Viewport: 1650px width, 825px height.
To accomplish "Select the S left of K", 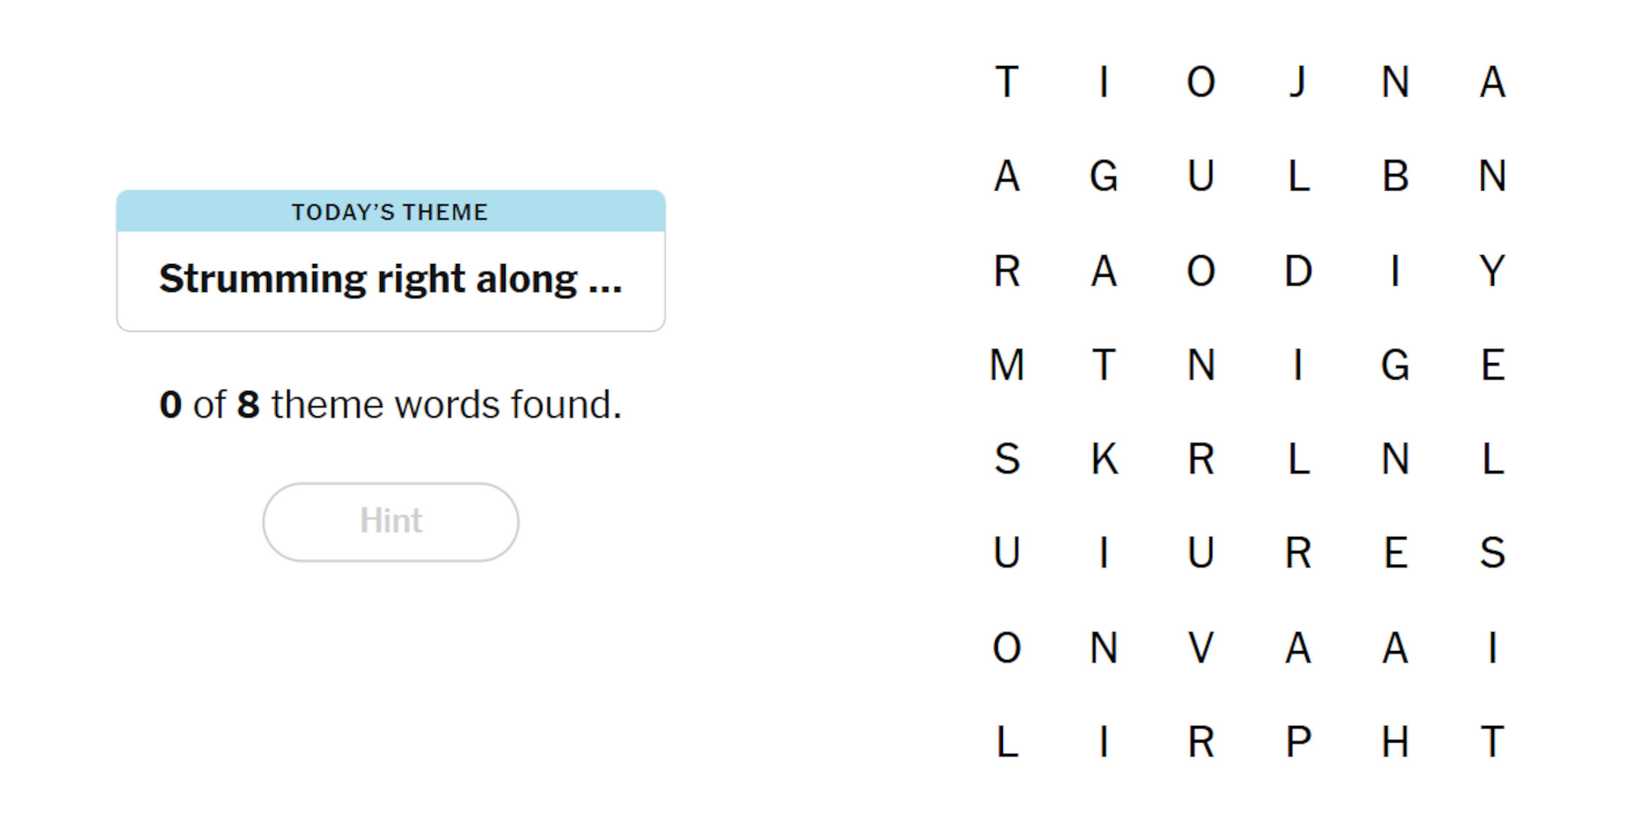I will (x=1007, y=459).
